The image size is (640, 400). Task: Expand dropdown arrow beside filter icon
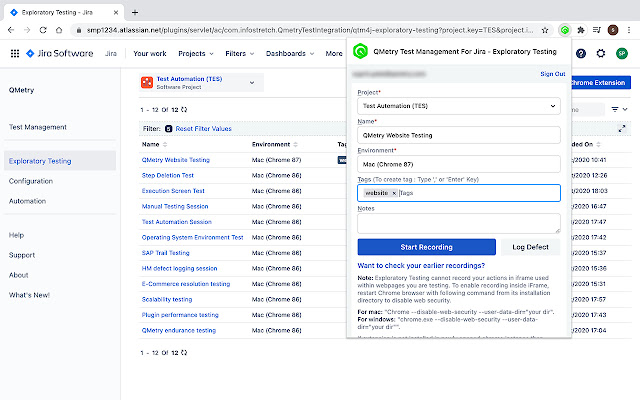click(625, 109)
